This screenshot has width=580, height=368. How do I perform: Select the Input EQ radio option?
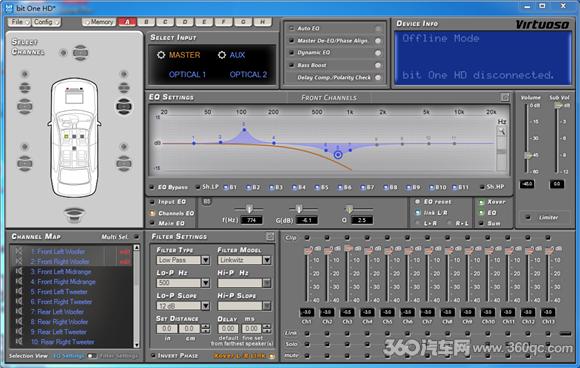[152, 202]
